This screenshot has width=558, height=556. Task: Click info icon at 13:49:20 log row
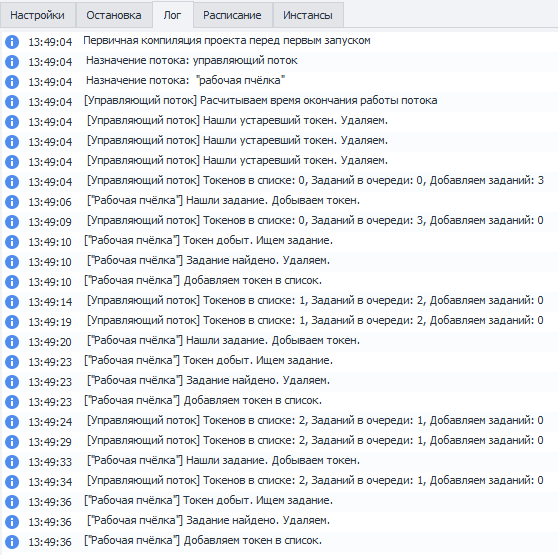pyautogui.click(x=12, y=342)
